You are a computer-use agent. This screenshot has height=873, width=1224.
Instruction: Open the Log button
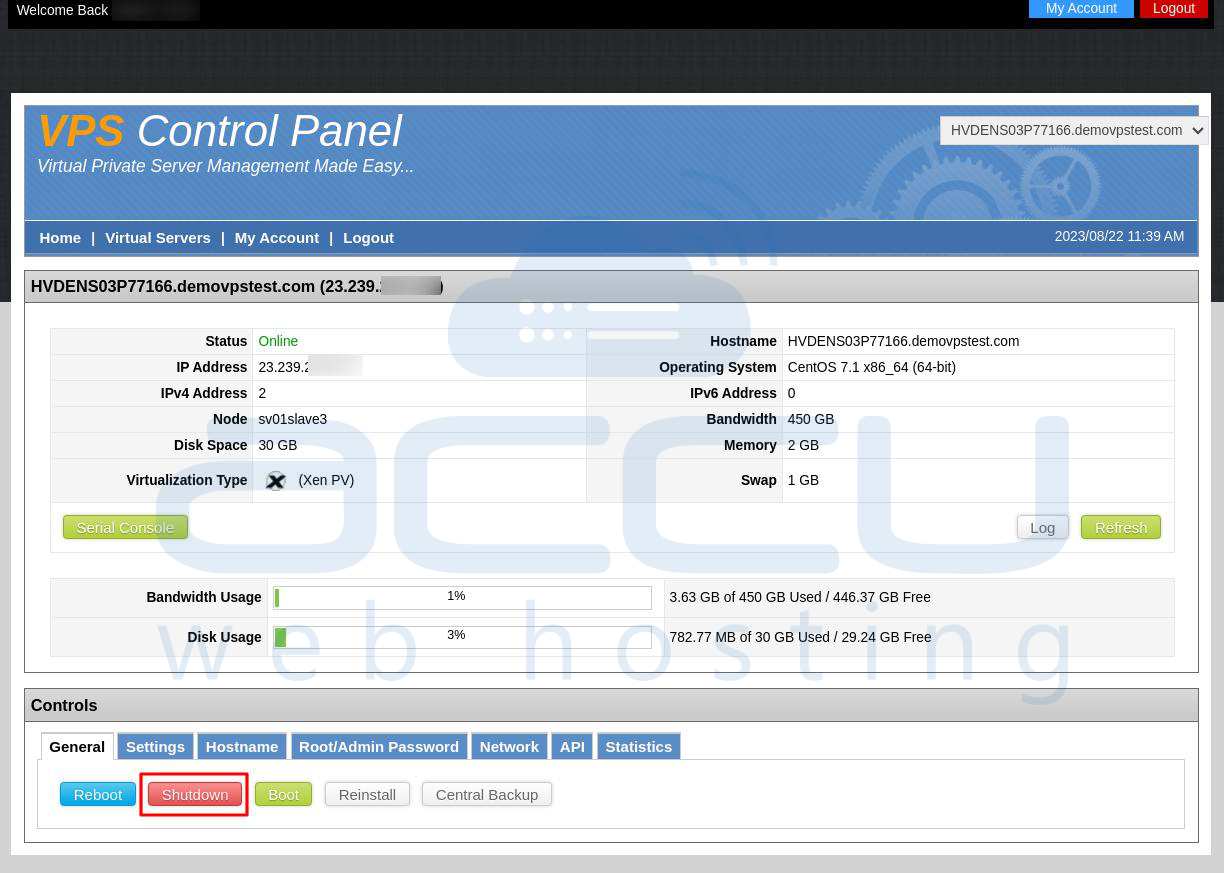point(1043,527)
